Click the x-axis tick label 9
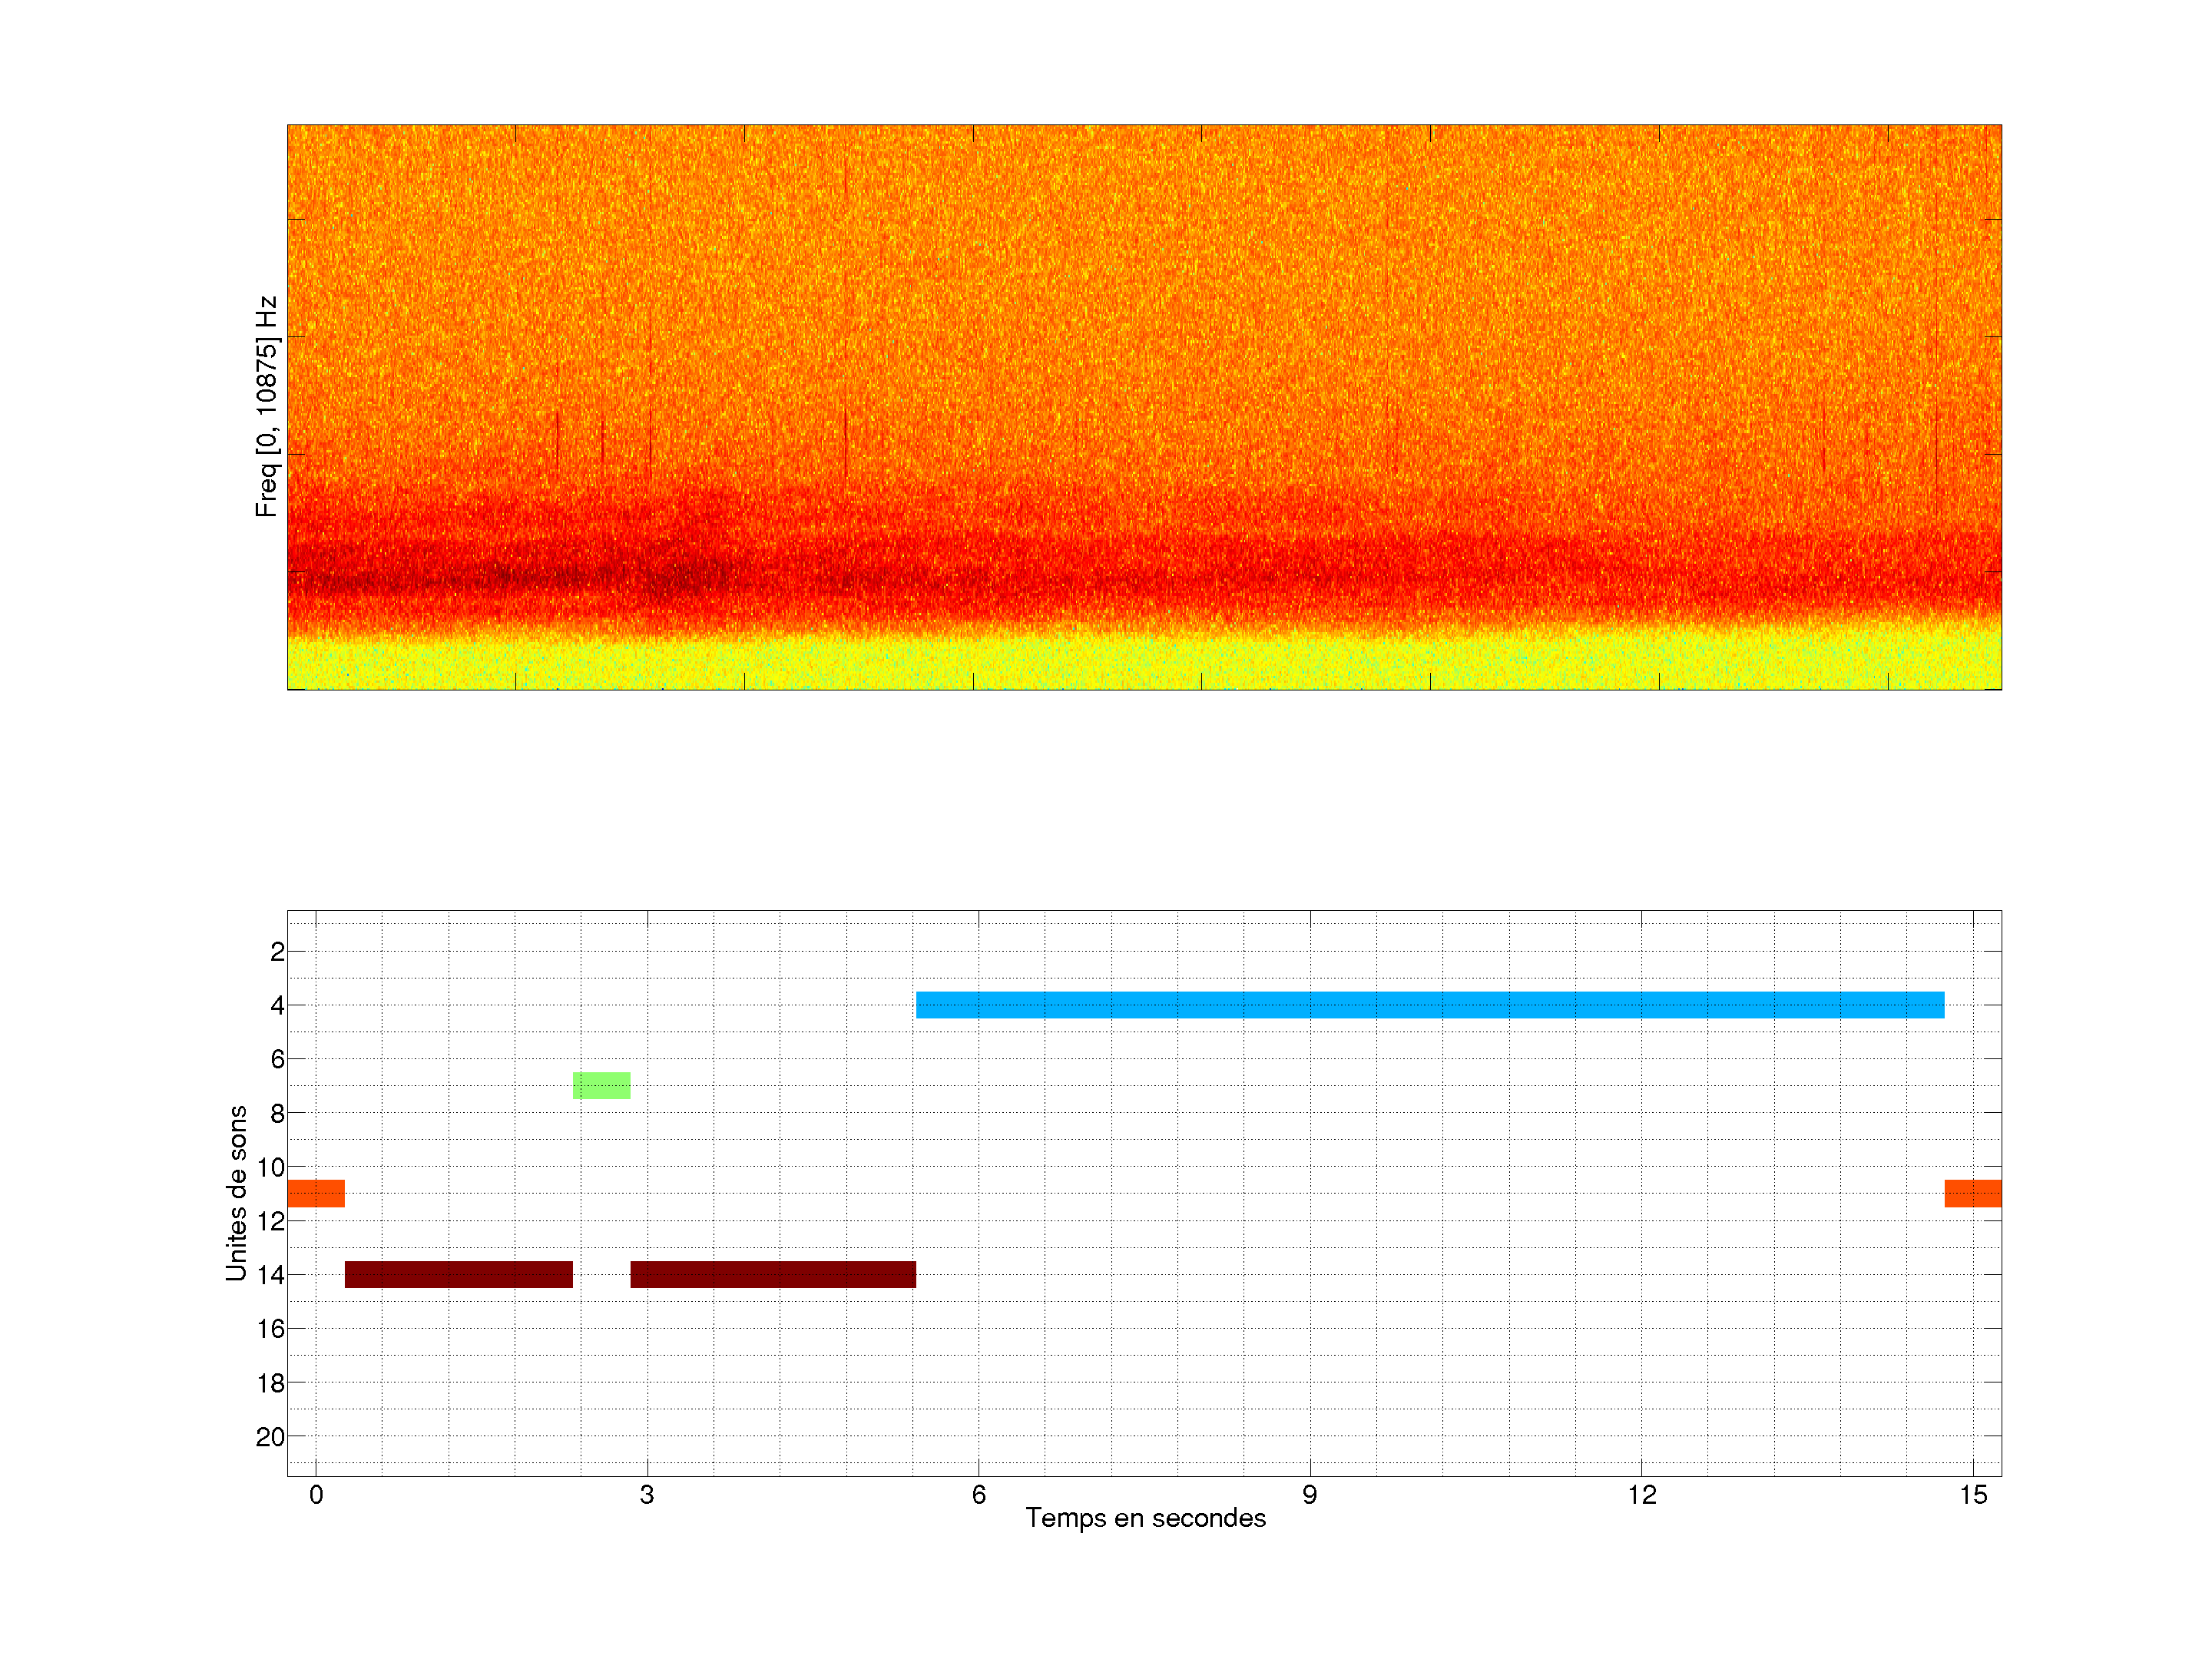This screenshot has height=1659, width=2212. (1309, 1495)
